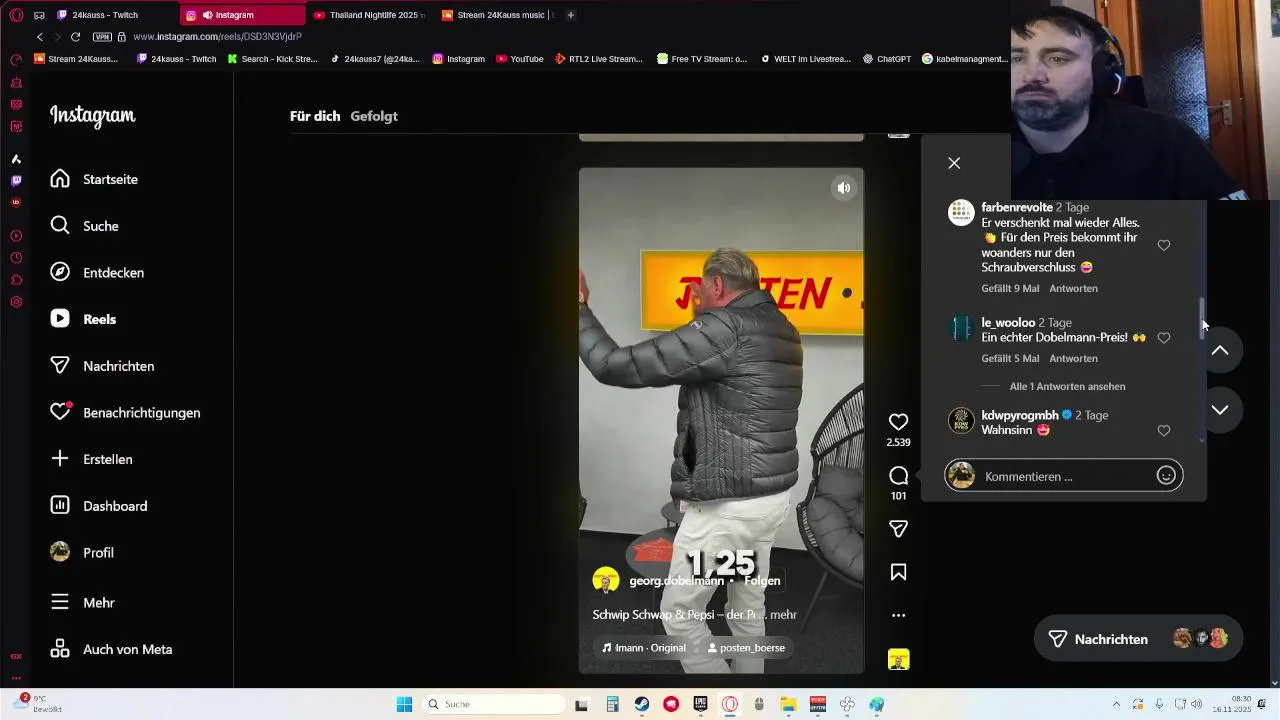The height and width of the screenshot is (720, 1280).
Task: Expand Alle 1 Antworten ansehen
Action: click(x=1067, y=386)
